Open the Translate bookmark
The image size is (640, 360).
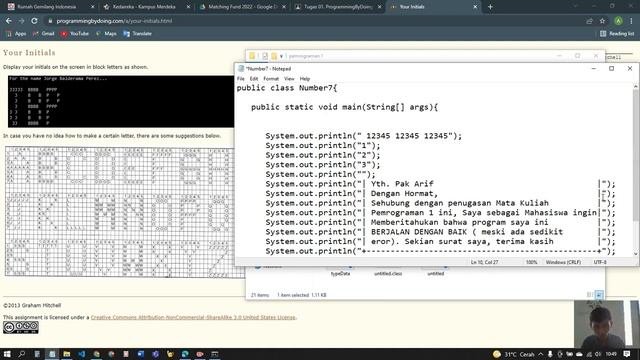[x=138, y=34]
